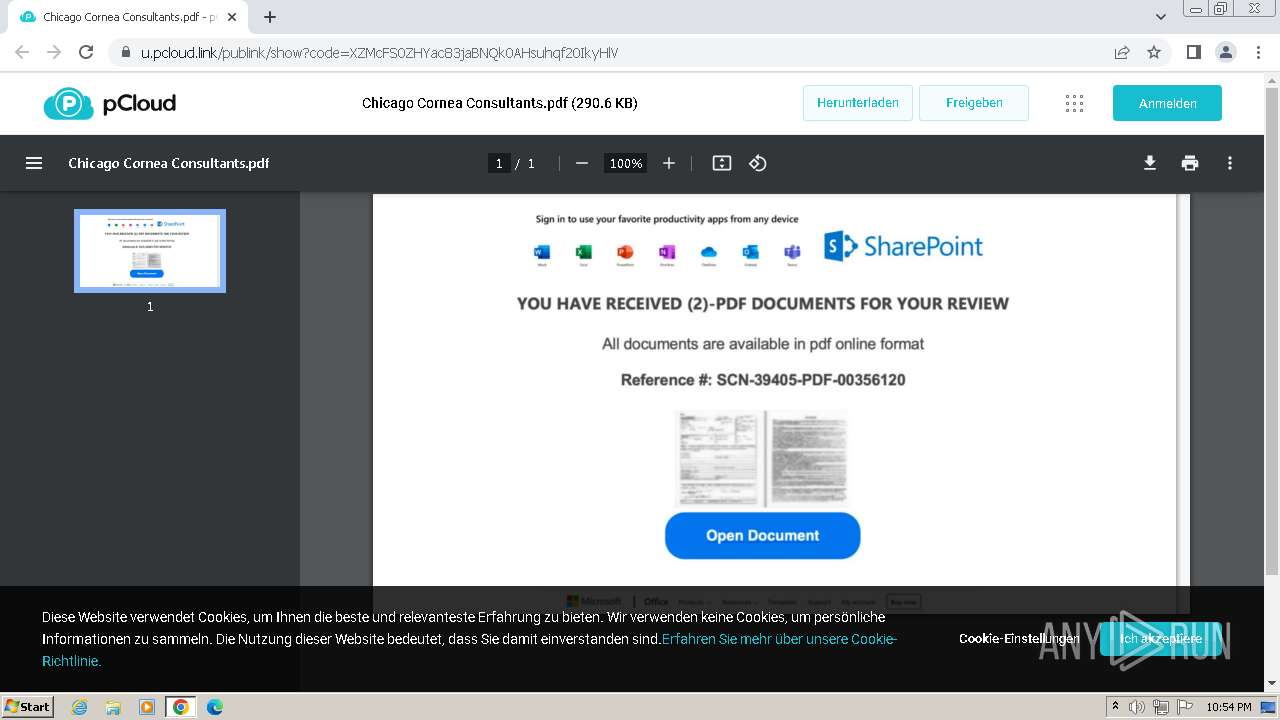Click the Freigeben button
The image size is (1280, 720).
coord(974,103)
